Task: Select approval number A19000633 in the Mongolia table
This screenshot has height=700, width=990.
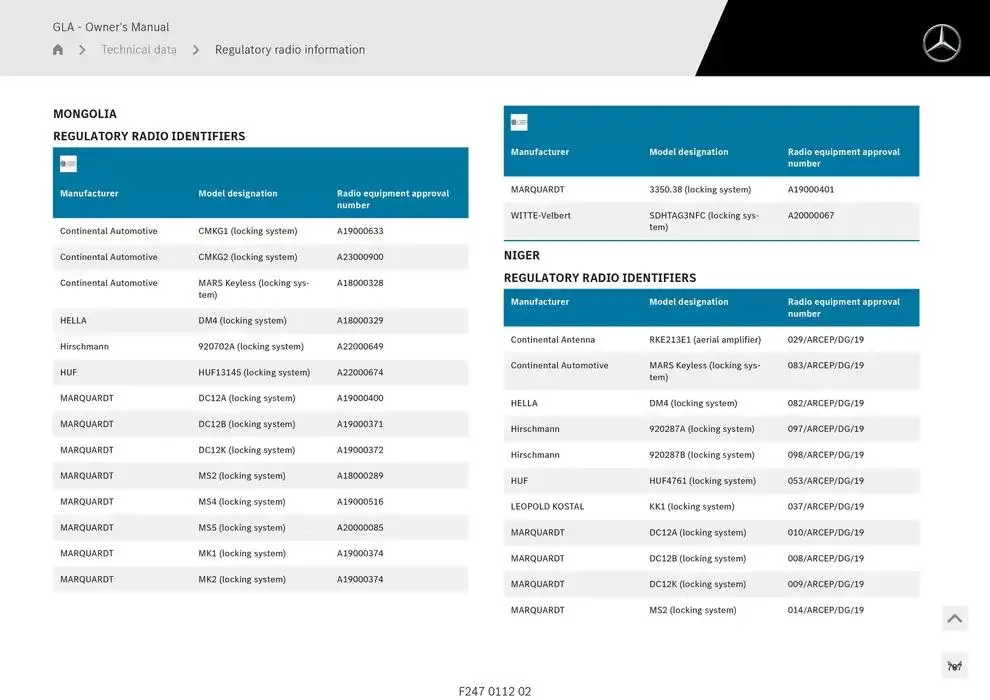Action: point(360,231)
